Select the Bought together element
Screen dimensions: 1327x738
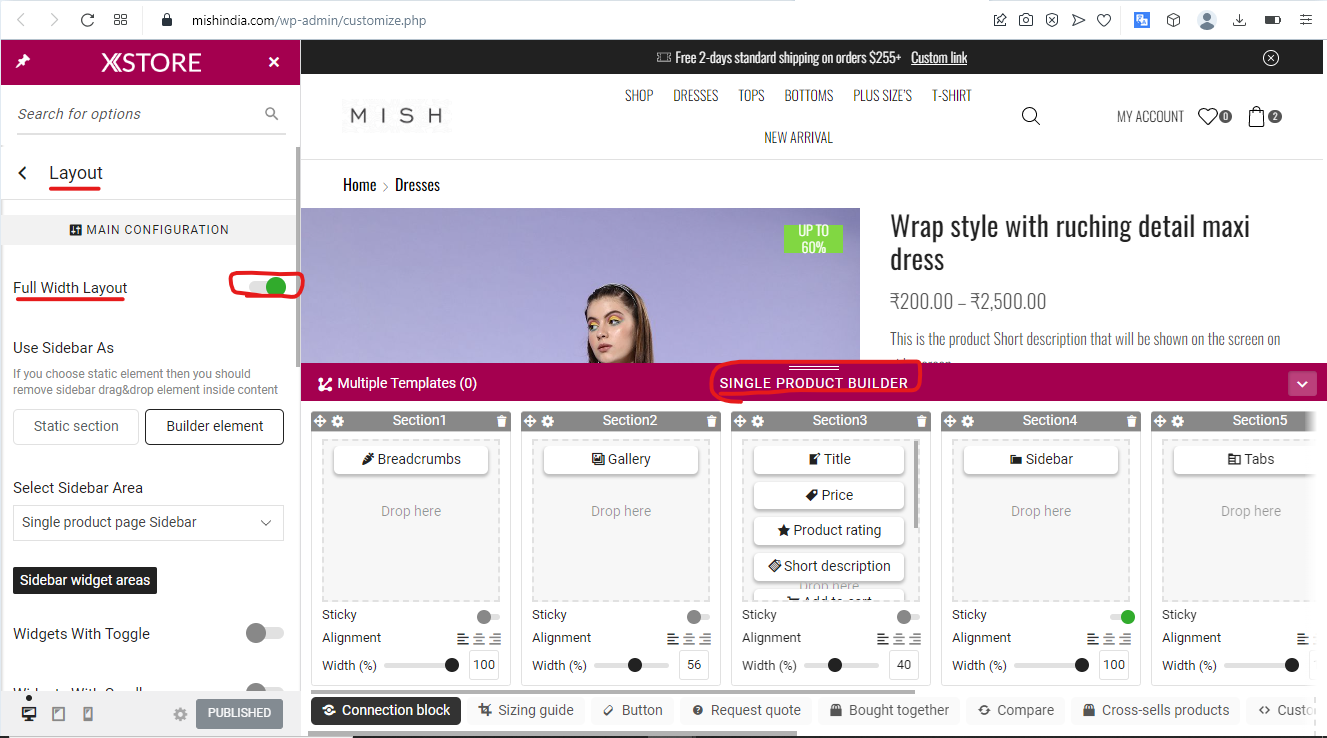point(889,710)
